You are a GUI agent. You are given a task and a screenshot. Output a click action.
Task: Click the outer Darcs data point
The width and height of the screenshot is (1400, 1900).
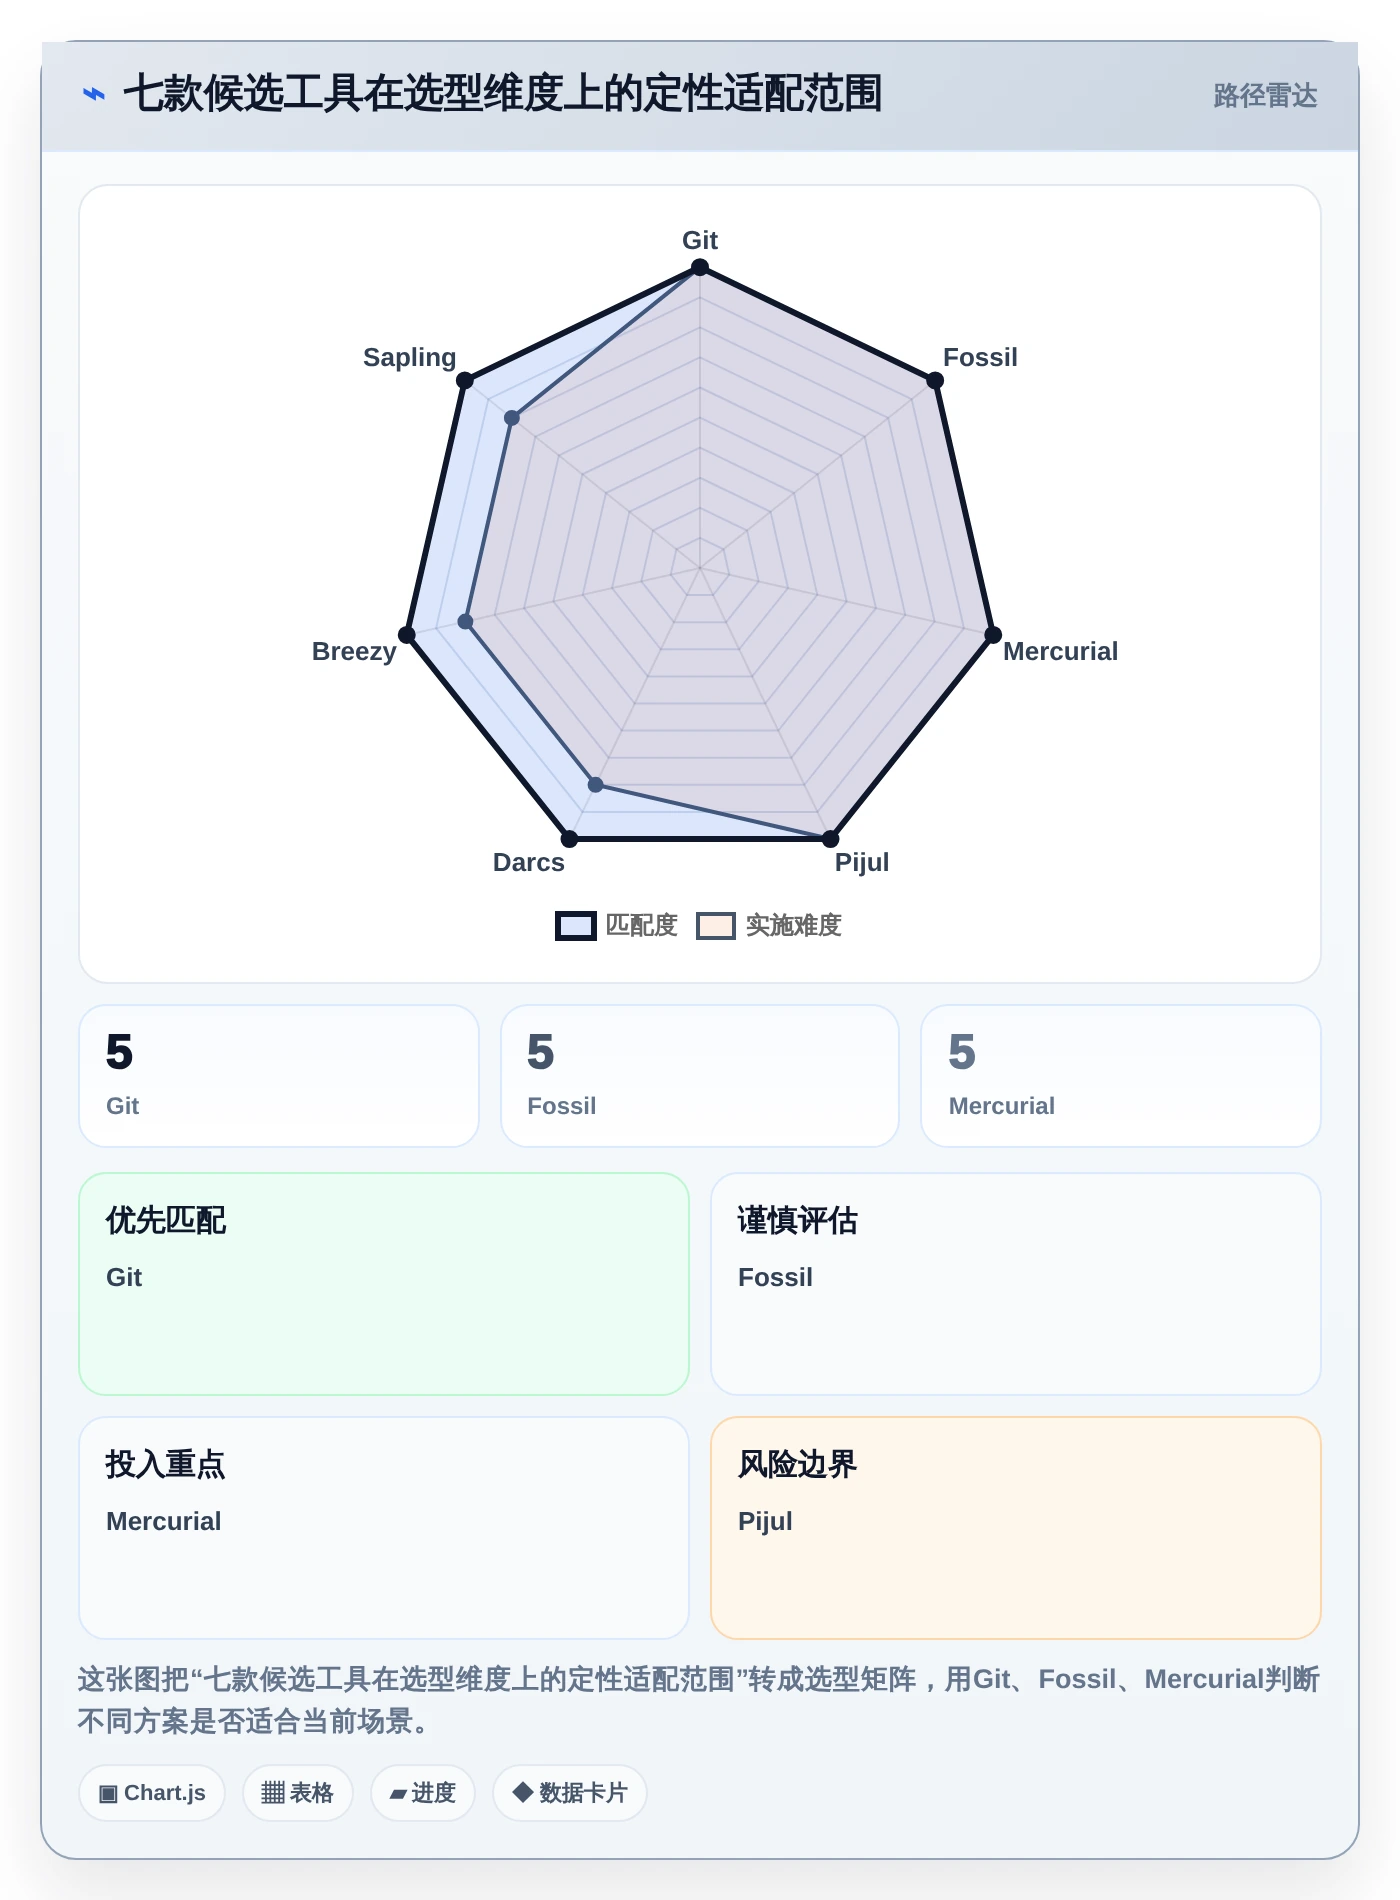[569, 838]
